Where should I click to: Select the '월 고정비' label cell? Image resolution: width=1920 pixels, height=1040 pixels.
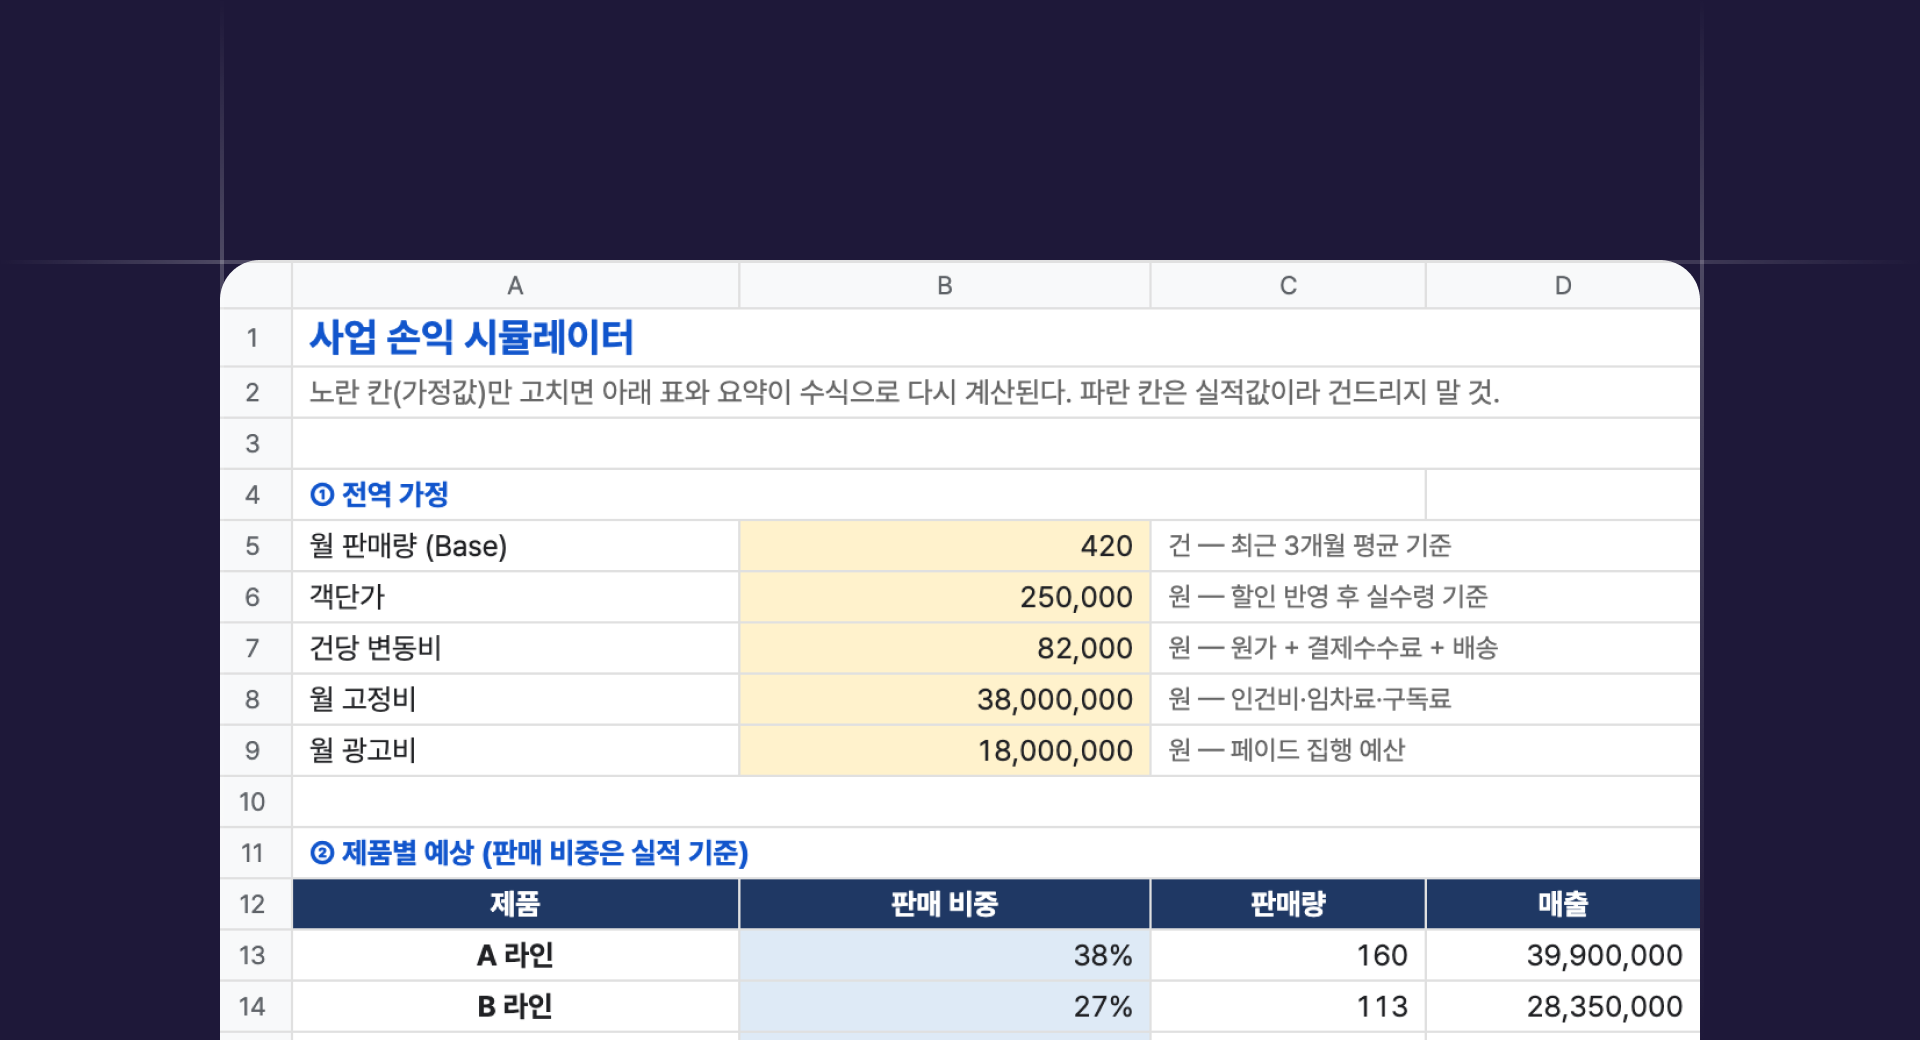(x=515, y=699)
